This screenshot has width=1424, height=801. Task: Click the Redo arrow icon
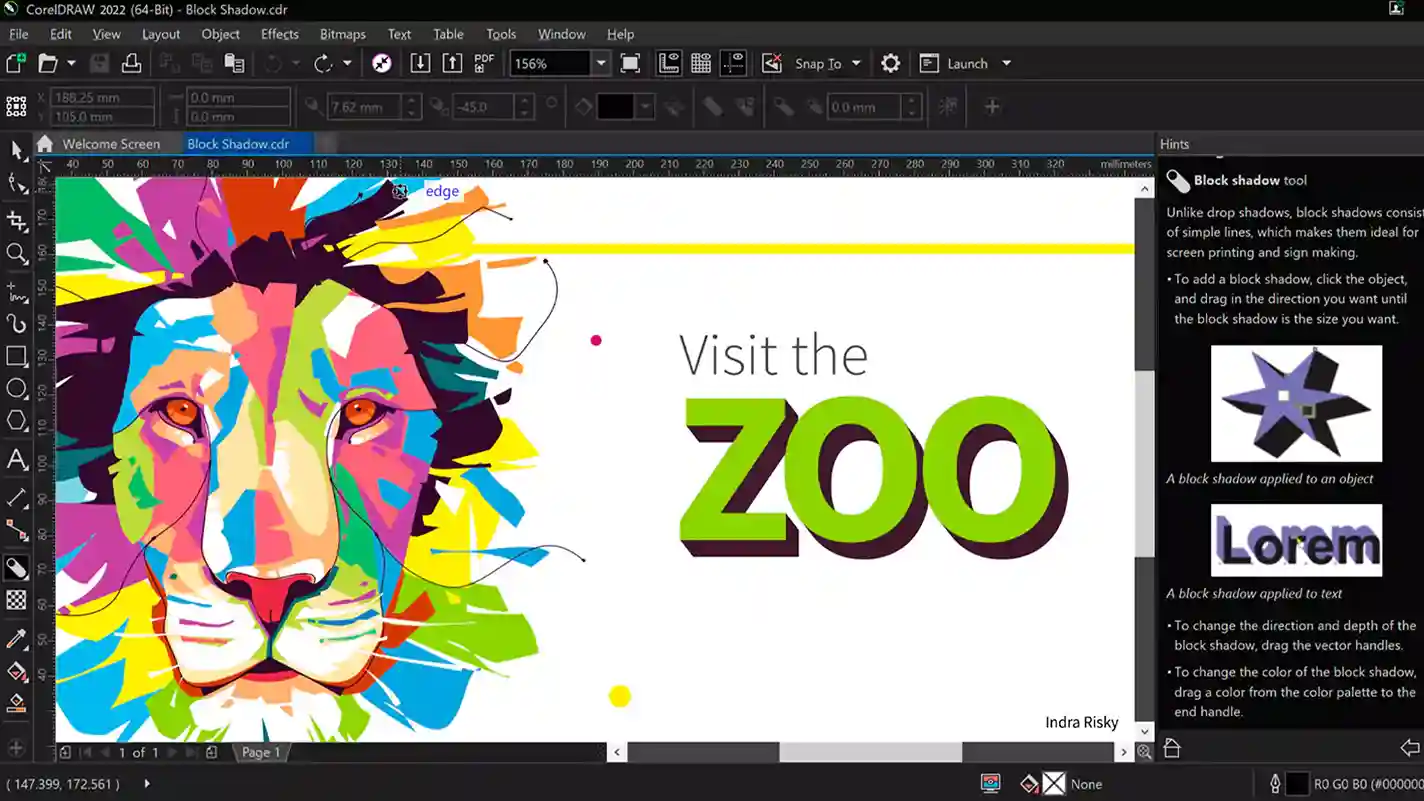point(322,63)
